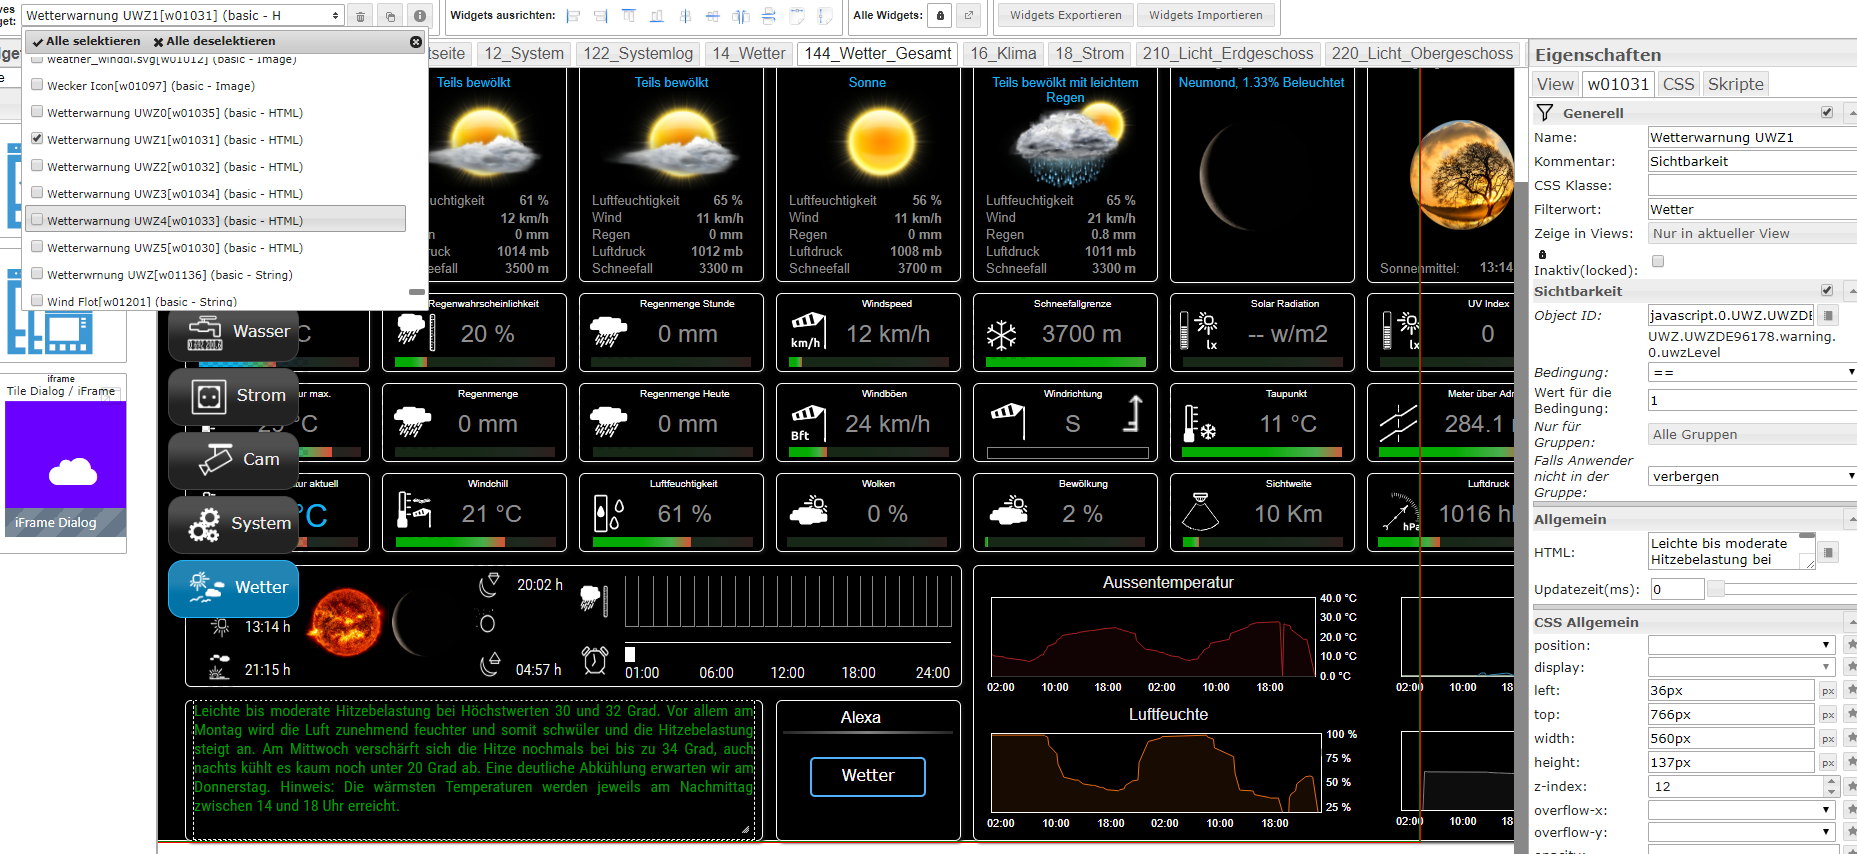Viewport: 1857px width, 854px height.
Task: Uncheck Wetterwarnung UWZ1[w01031] in the list
Action: coord(37,140)
